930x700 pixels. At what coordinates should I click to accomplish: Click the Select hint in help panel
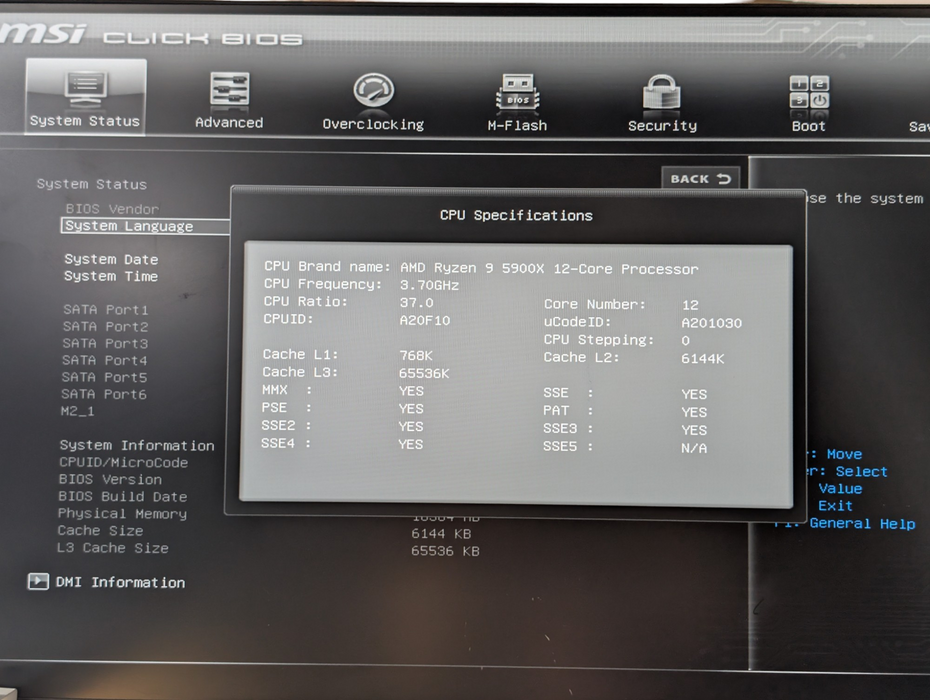(x=862, y=472)
